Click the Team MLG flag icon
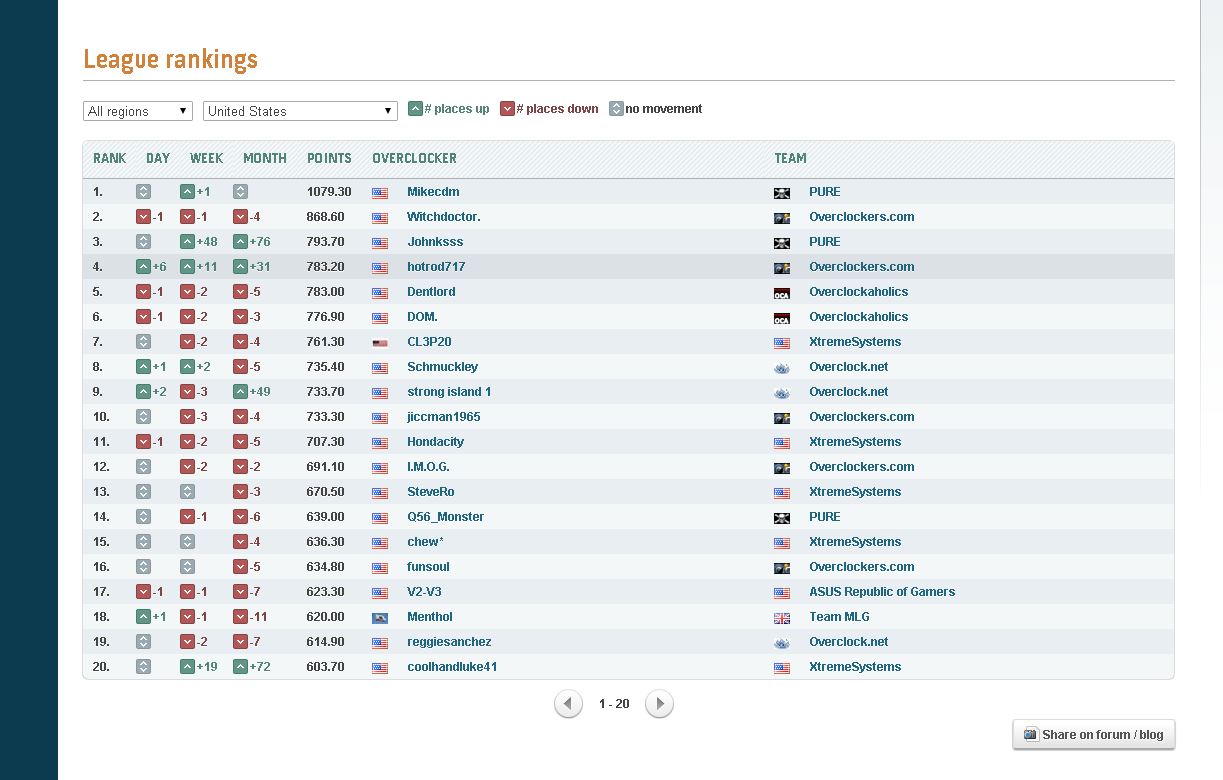The image size is (1223, 780). click(782, 618)
